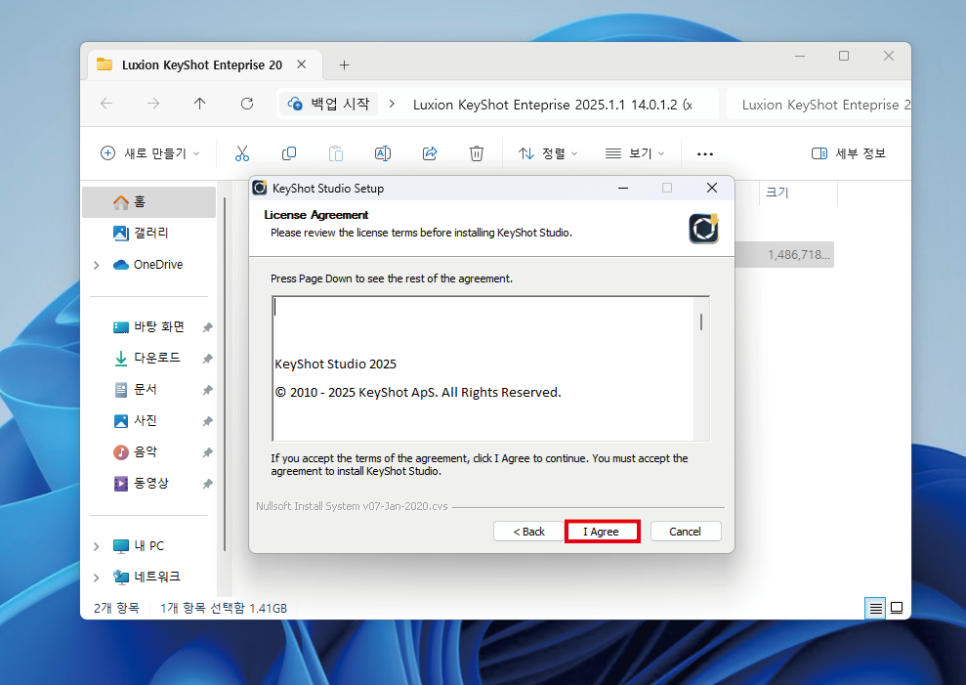The width and height of the screenshot is (966, 685).
Task: Click the pin icon next to 동영상
Action: tap(208, 484)
